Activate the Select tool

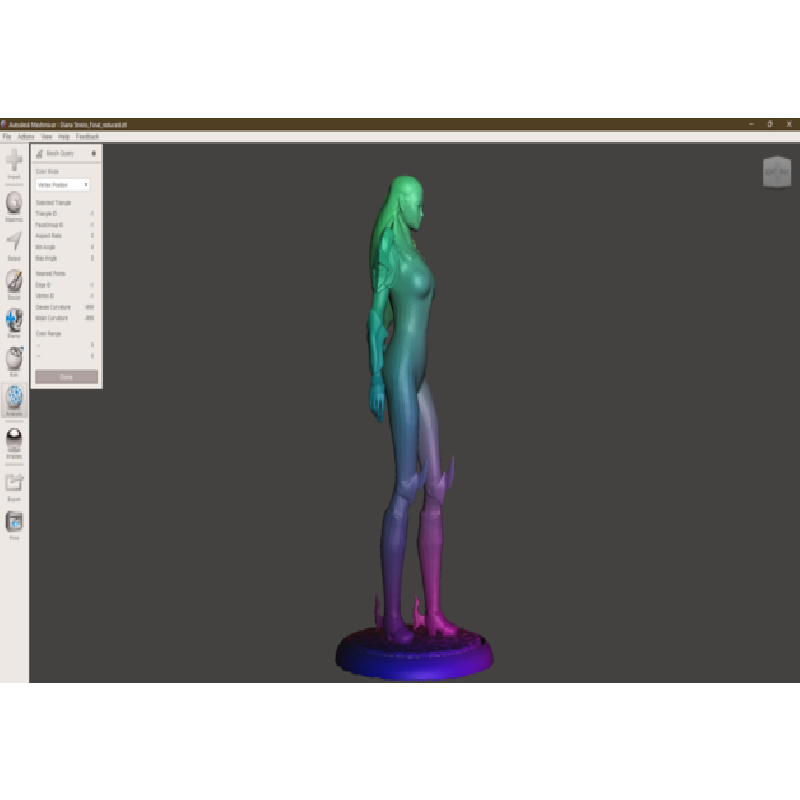[14, 243]
